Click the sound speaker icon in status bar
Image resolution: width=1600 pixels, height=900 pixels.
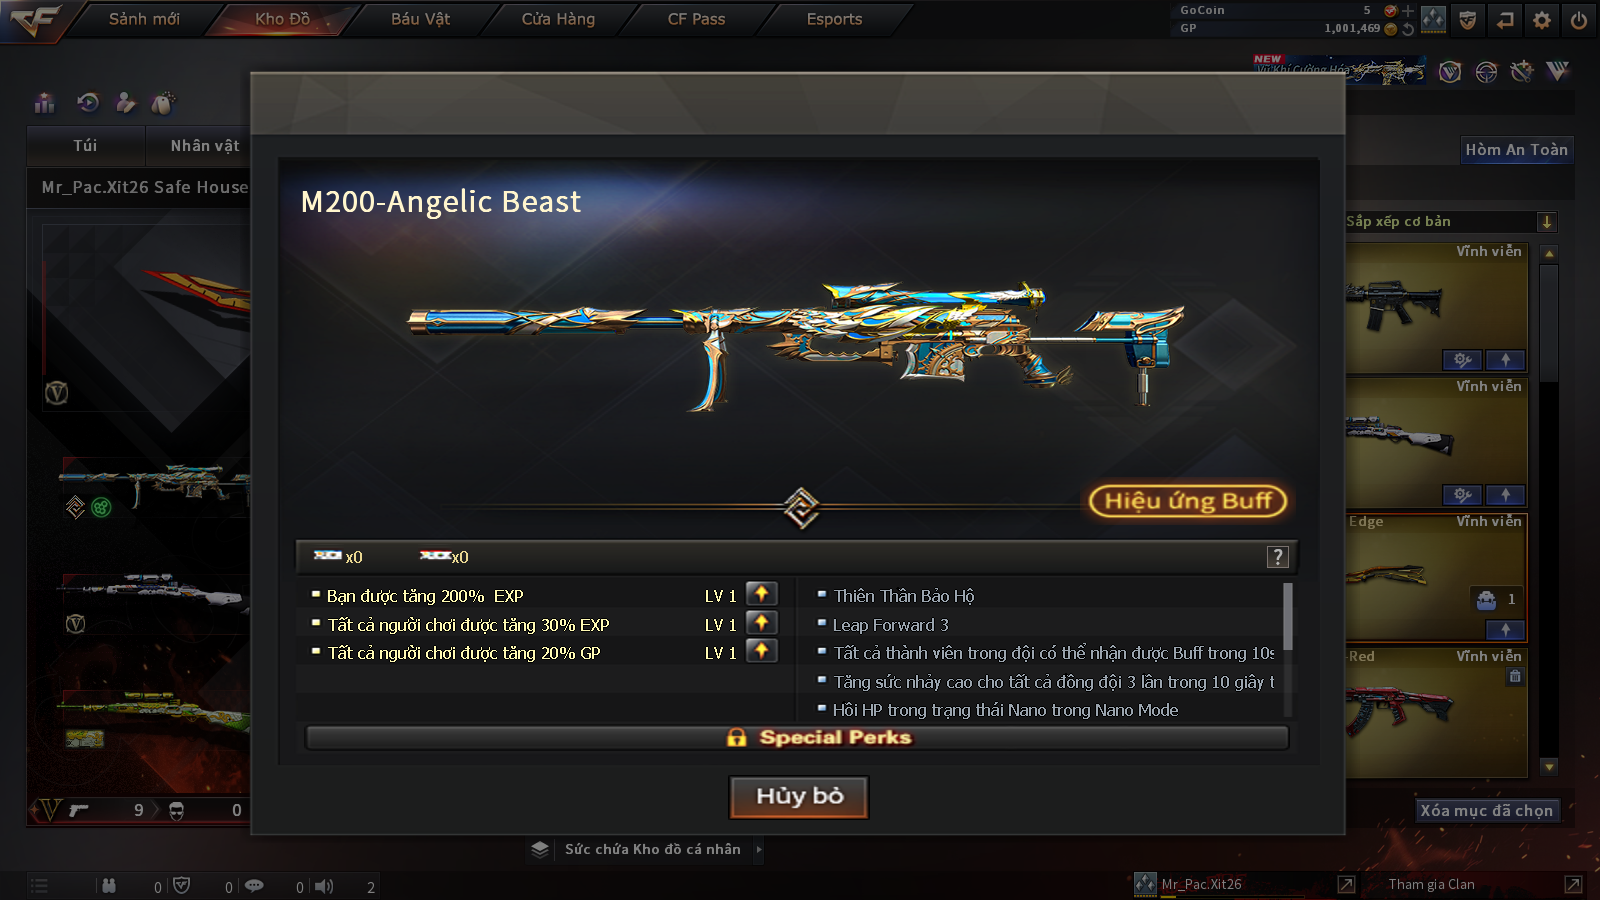(x=324, y=886)
